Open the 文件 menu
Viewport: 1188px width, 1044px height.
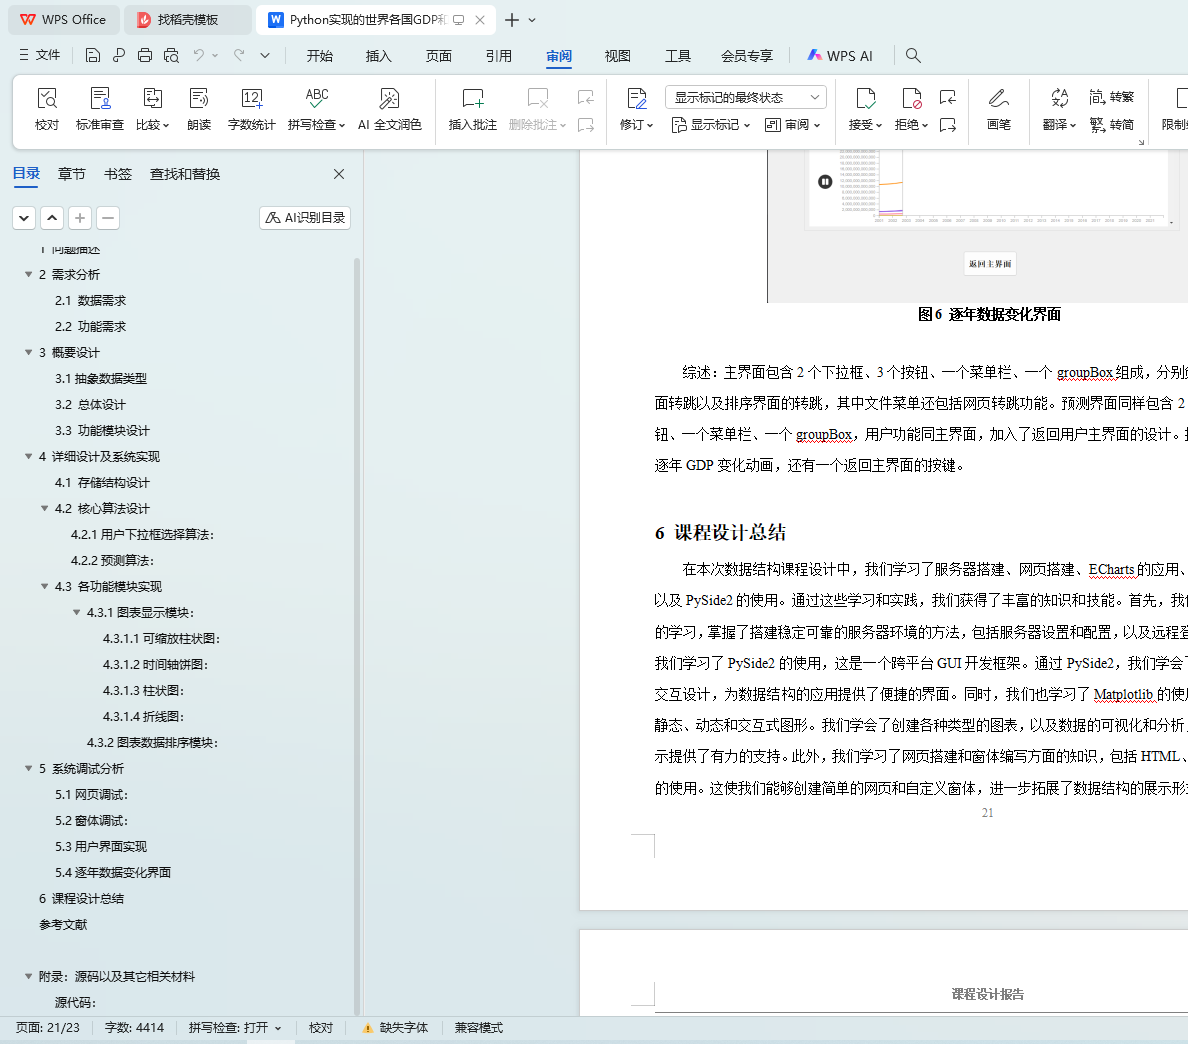40,55
